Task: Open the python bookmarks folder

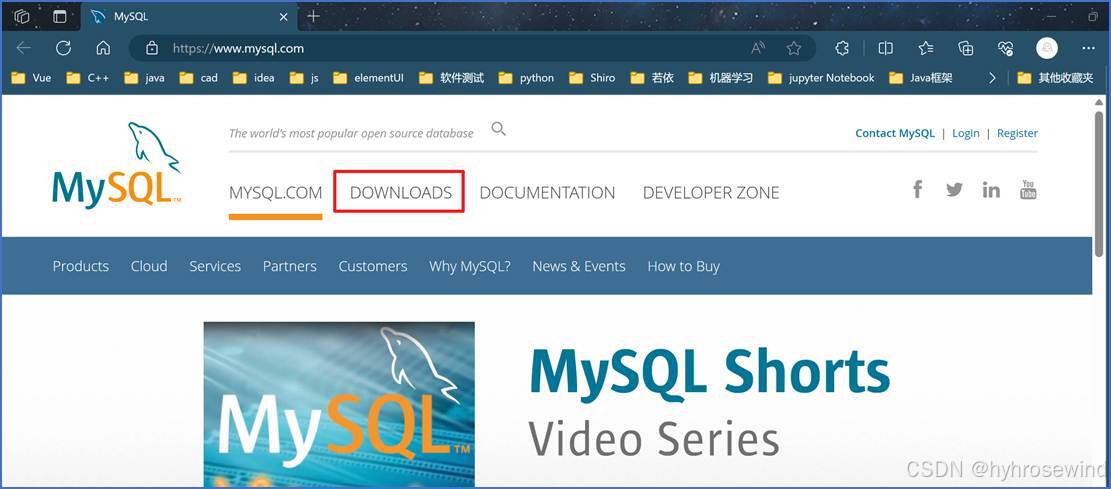Action: tap(526, 78)
